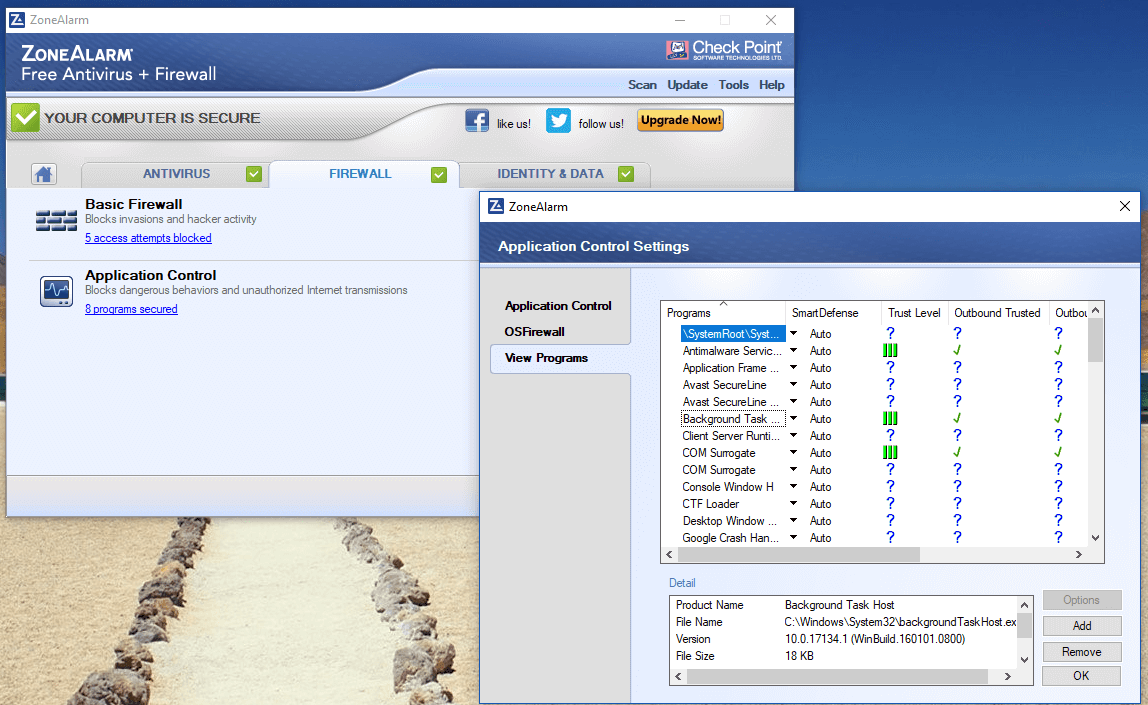Image resolution: width=1148 pixels, height=705 pixels.
Task: Click the ZoneAlarm icon in main title bar
Action: pos(17,20)
